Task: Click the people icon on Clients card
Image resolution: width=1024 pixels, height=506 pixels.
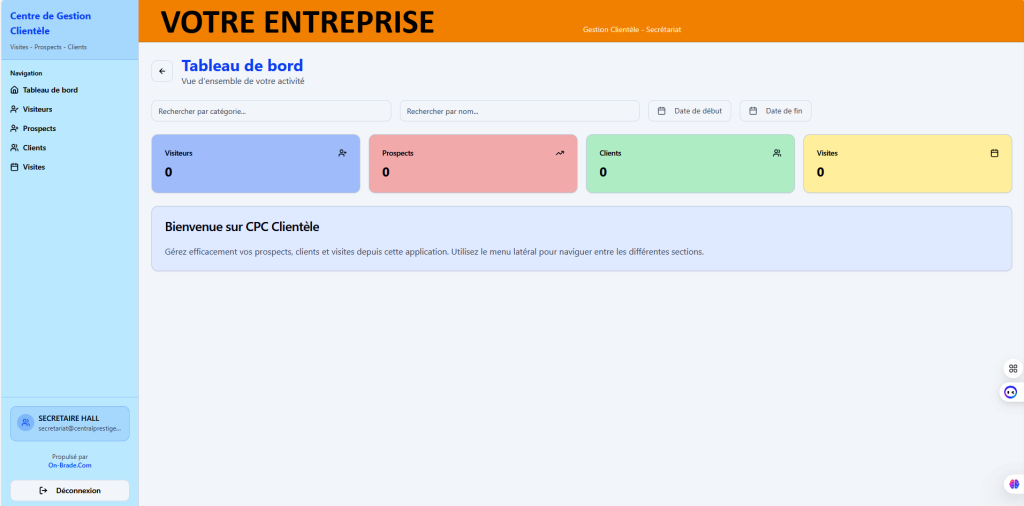Action: tap(777, 153)
